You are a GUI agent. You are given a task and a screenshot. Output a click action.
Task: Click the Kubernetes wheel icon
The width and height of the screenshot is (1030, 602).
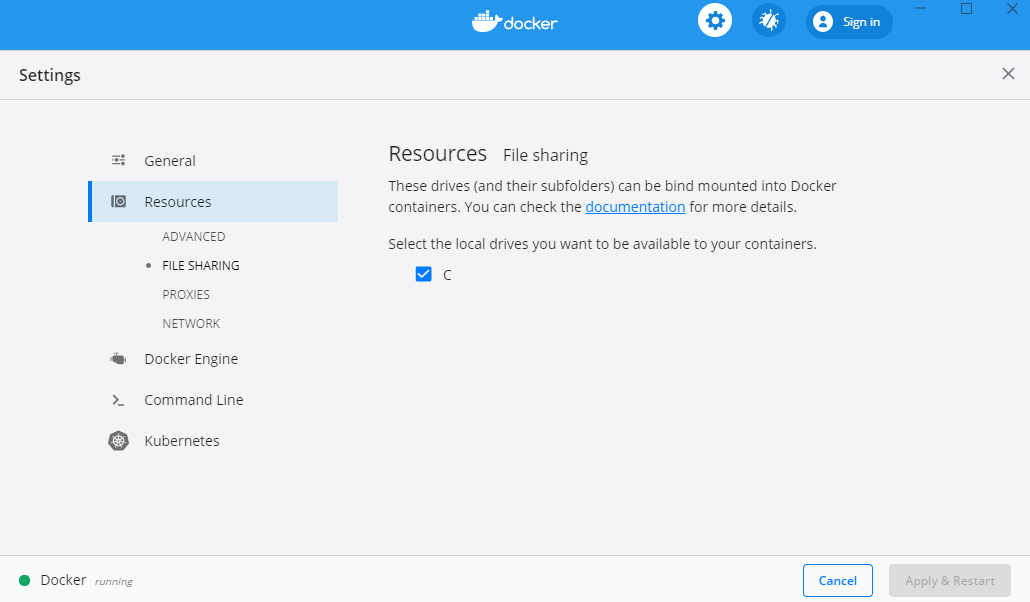point(118,440)
